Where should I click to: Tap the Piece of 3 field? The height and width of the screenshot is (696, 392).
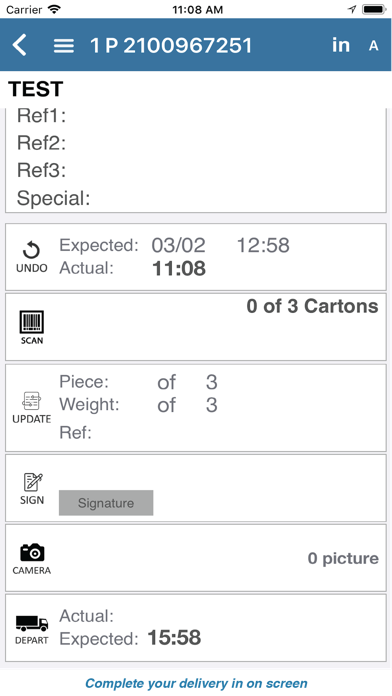tap(139, 382)
